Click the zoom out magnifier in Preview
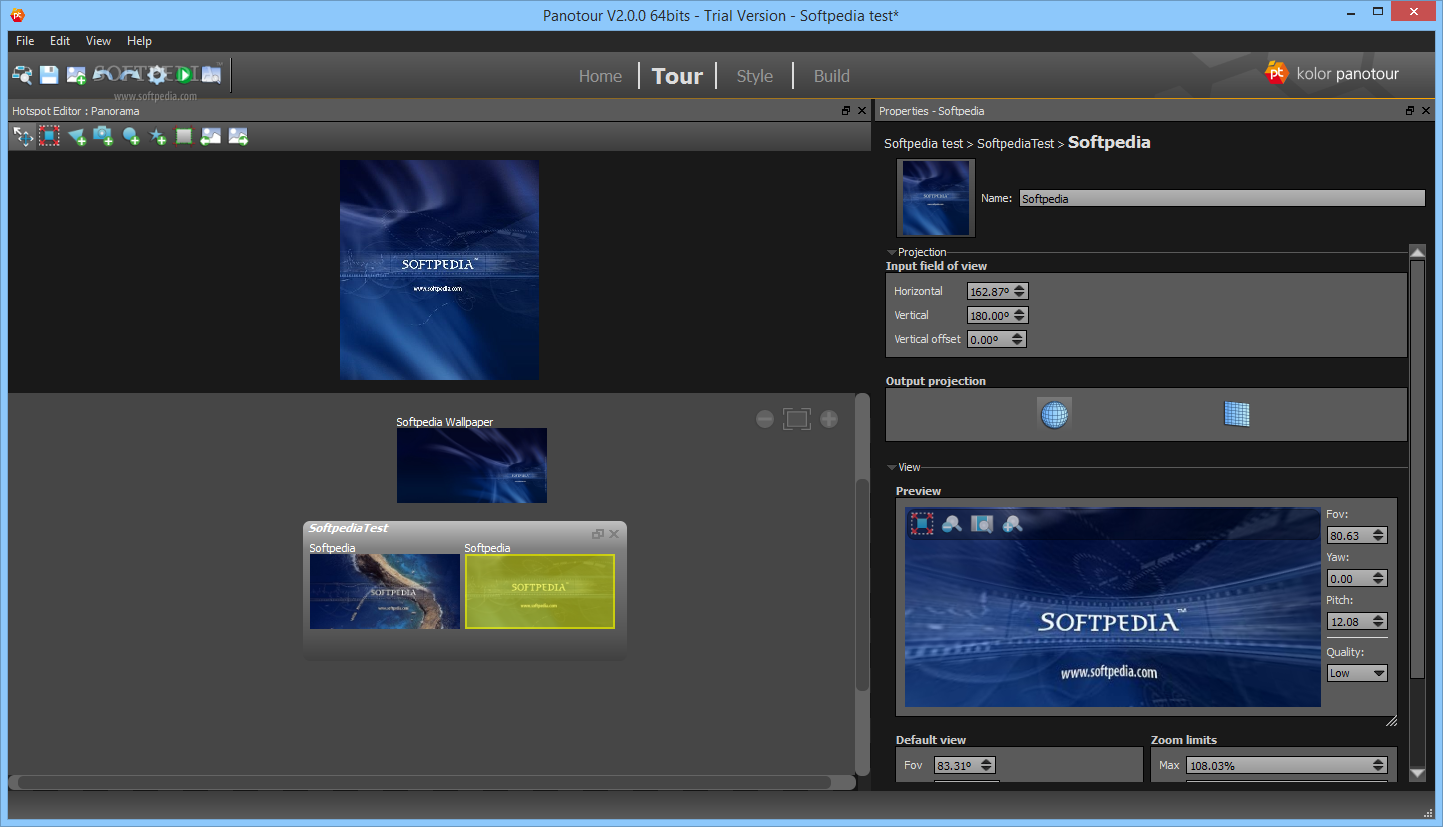Image resolution: width=1443 pixels, height=827 pixels. [x=952, y=523]
